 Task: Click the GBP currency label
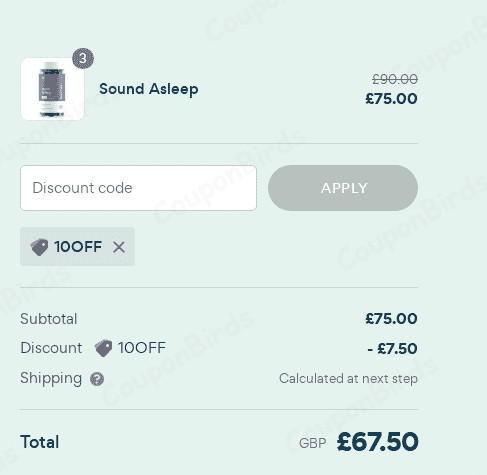pyautogui.click(x=313, y=443)
